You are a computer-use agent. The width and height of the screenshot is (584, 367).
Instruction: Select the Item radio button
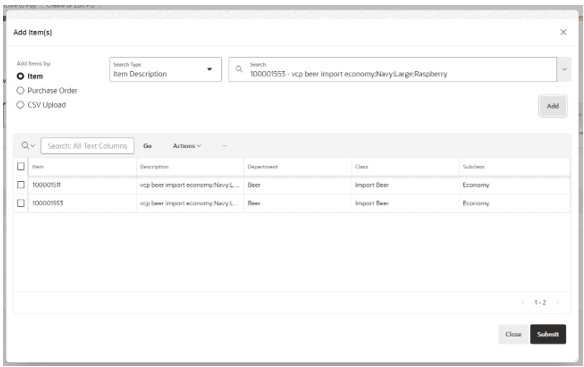[x=20, y=76]
